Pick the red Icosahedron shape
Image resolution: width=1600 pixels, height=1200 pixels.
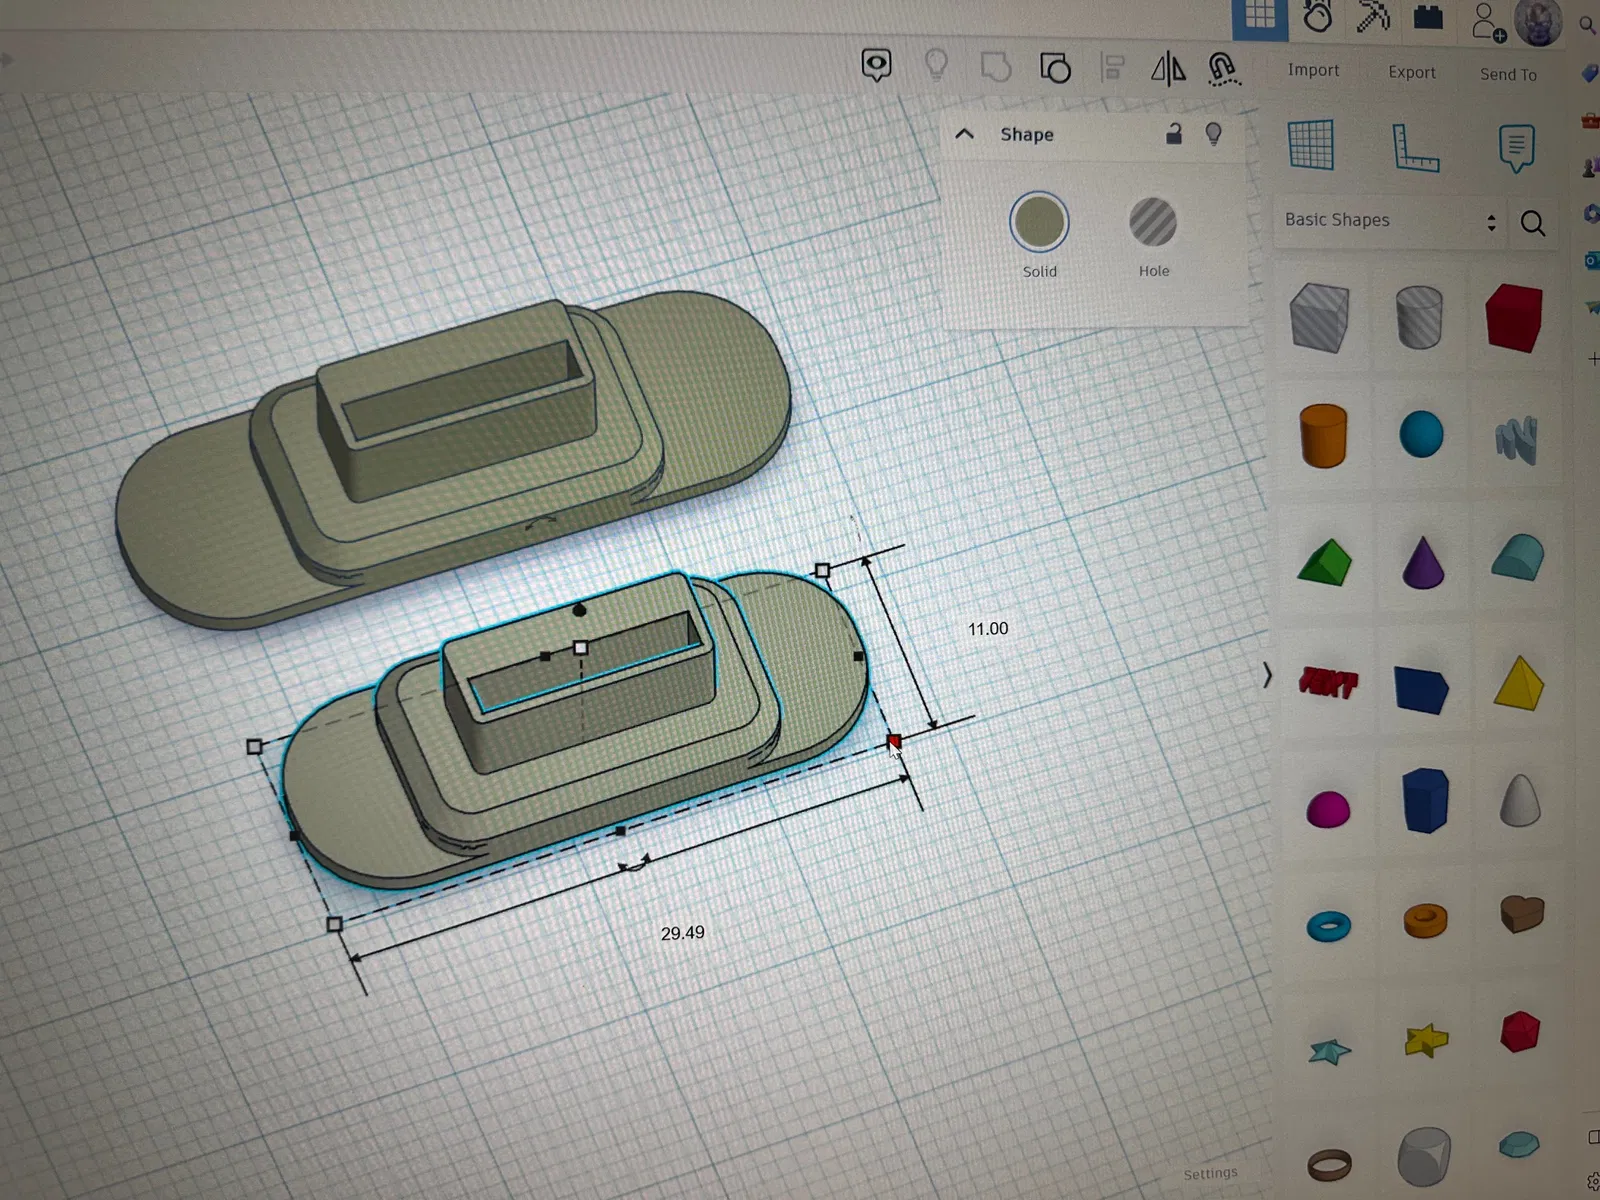(1519, 1032)
